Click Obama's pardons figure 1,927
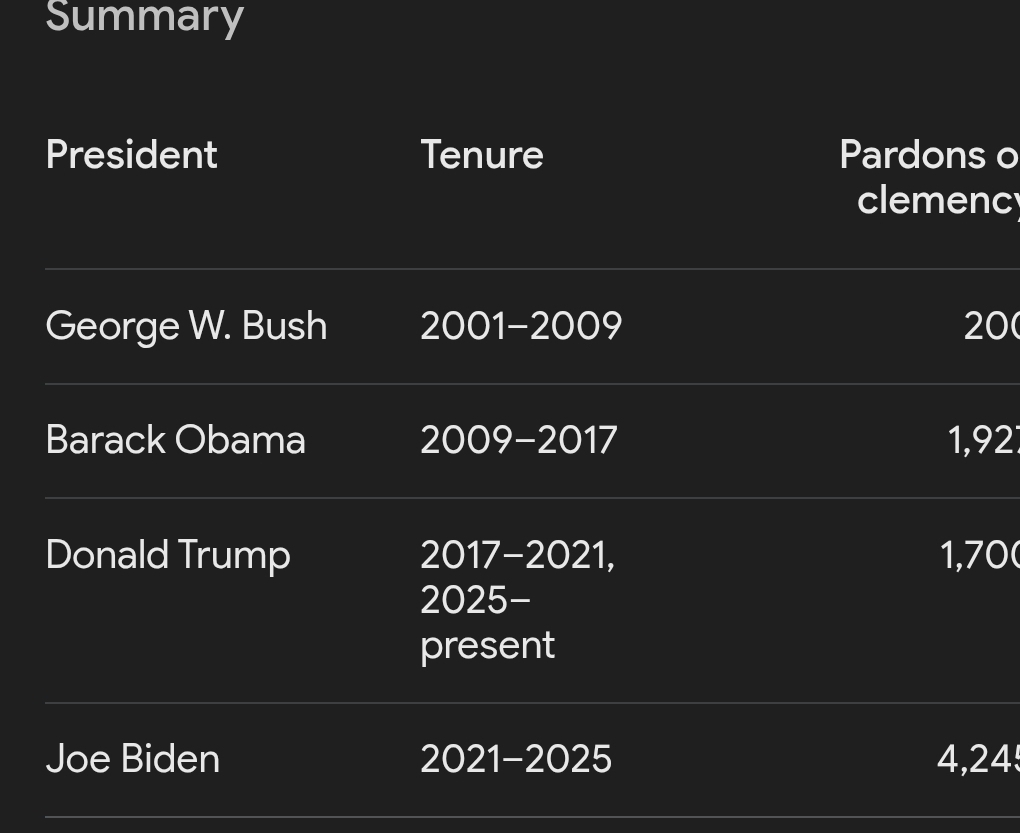The width and height of the screenshot is (1020, 833). point(983,440)
